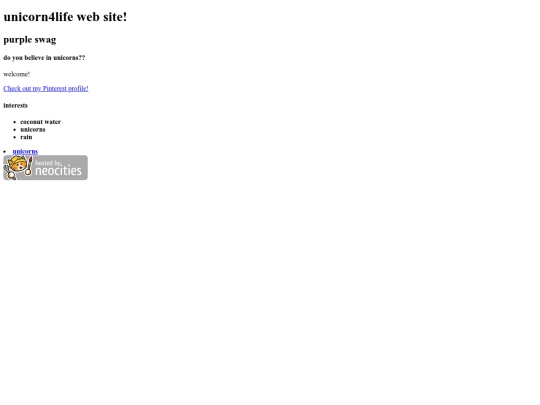540x405 pixels.
Task: Click the cat mascot face in badge
Action: pyautogui.click(x=18, y=164)
